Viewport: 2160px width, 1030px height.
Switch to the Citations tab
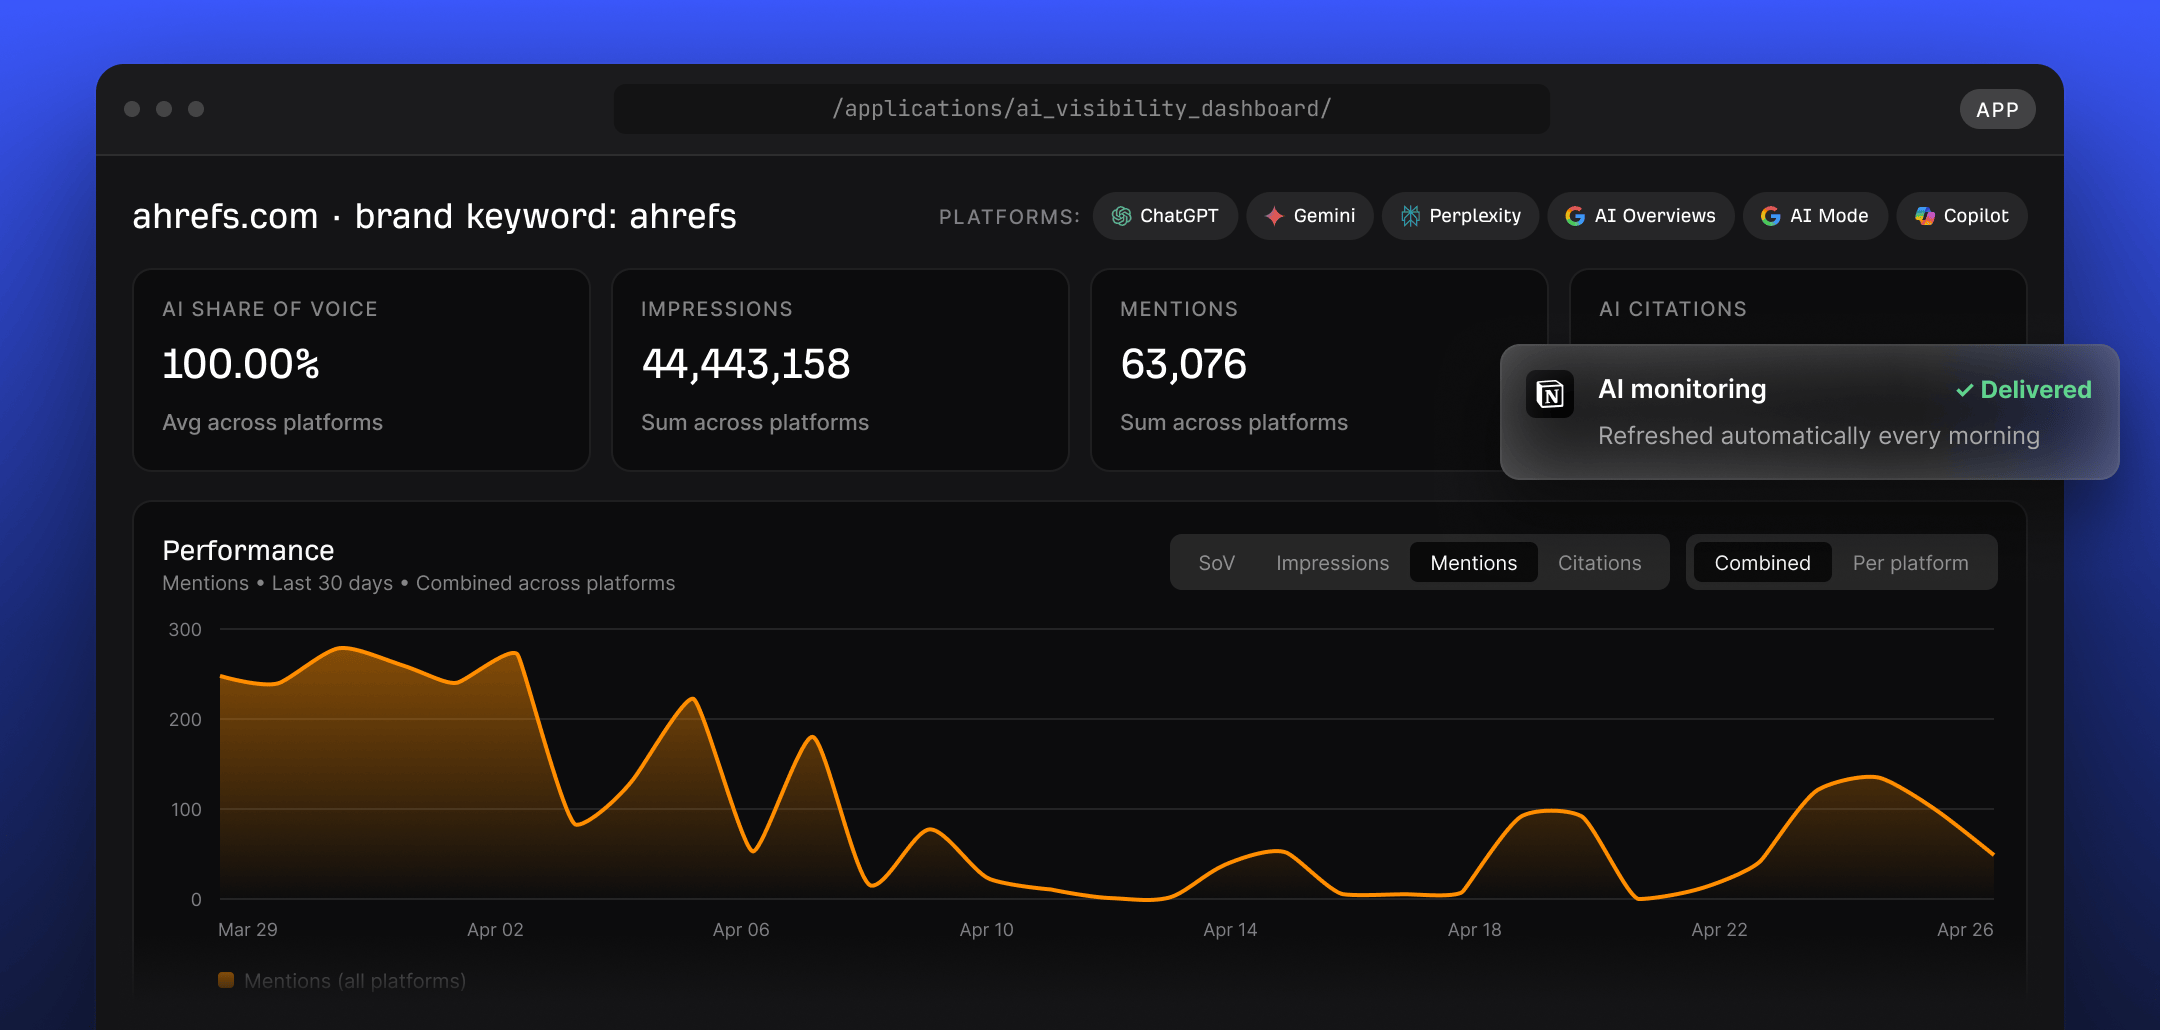(x=1600, y=563)
